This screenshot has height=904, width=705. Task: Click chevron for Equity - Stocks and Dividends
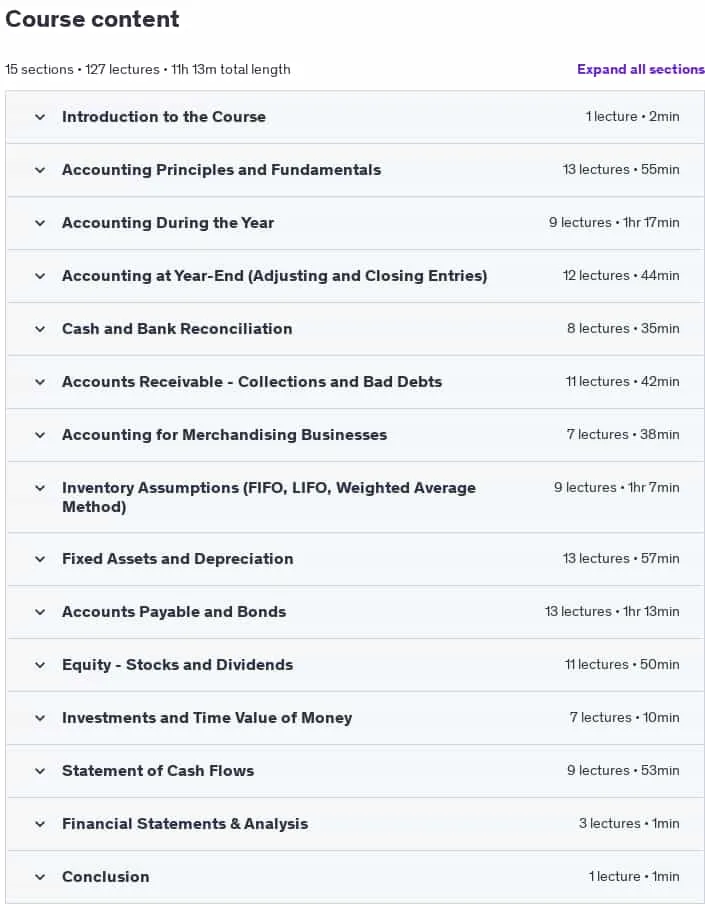pos(40,665)
